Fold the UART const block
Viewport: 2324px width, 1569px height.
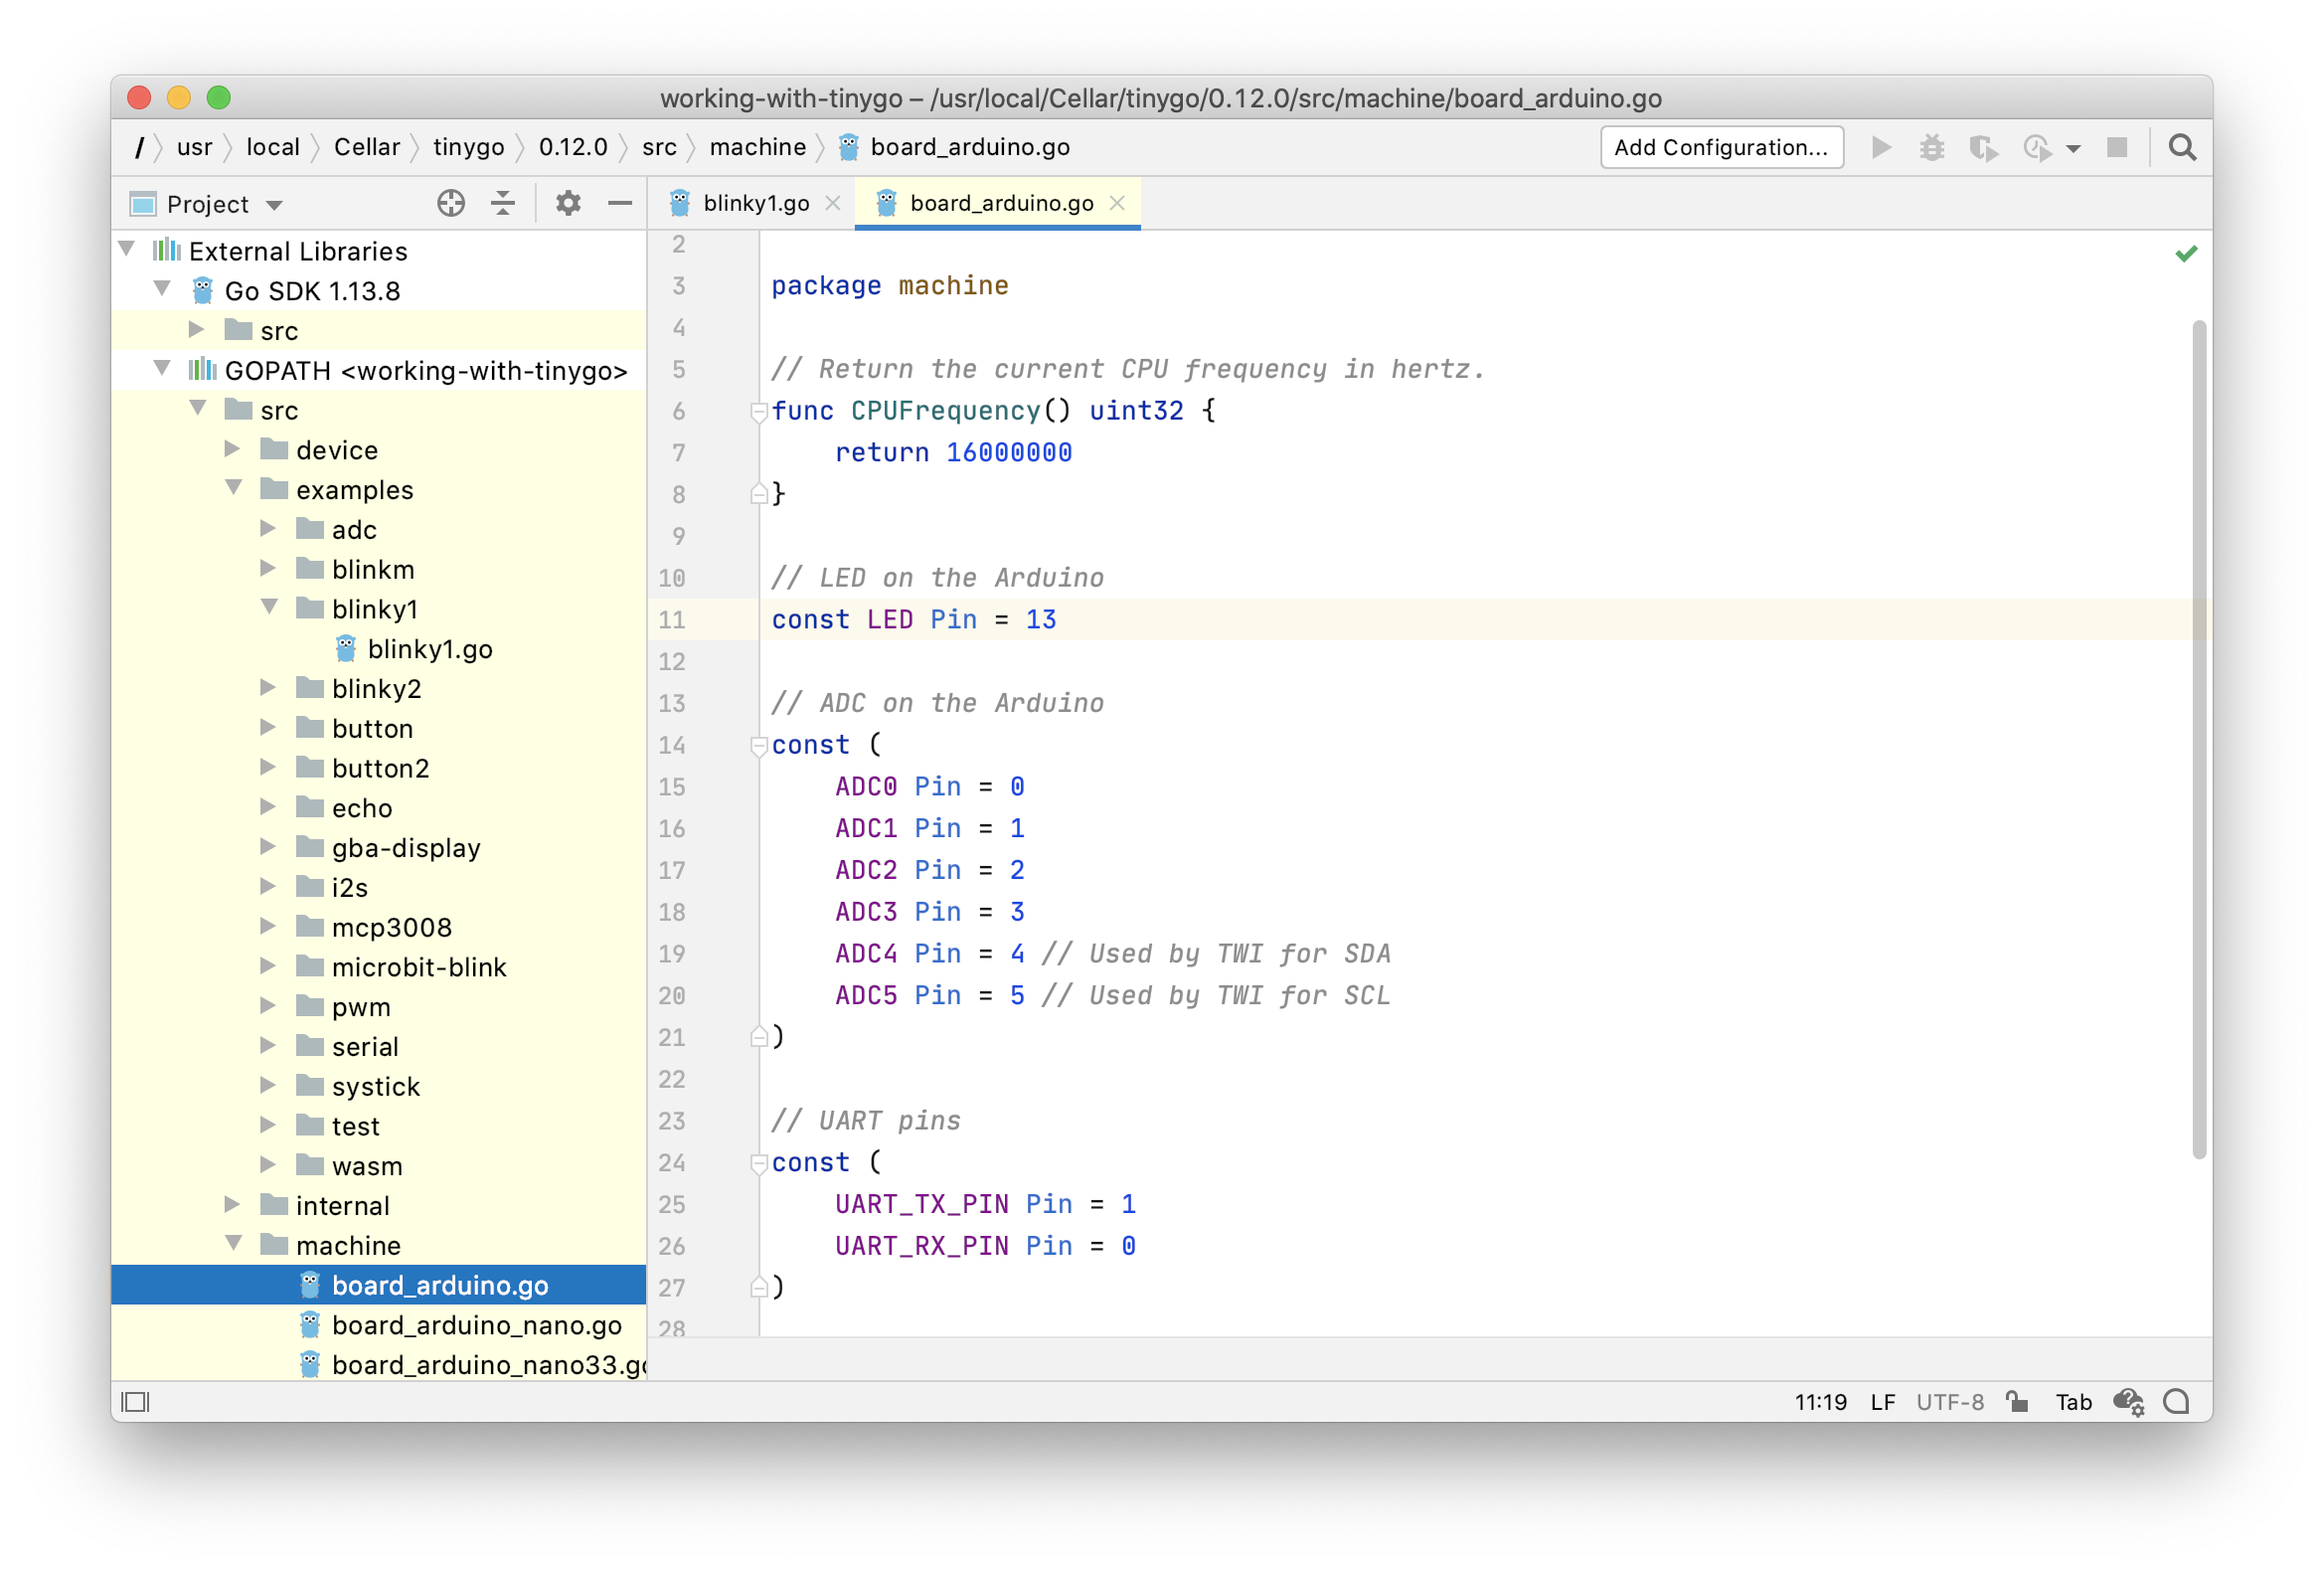(759, 1163)
